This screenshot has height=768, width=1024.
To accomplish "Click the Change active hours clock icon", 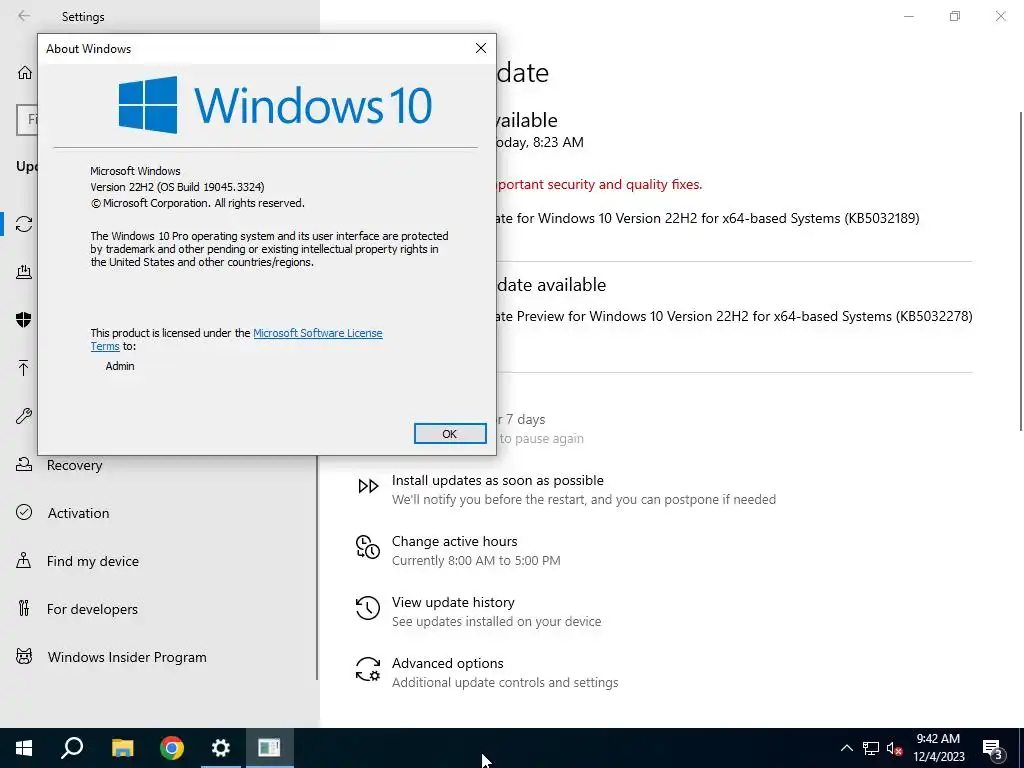I will pos(368,547).
